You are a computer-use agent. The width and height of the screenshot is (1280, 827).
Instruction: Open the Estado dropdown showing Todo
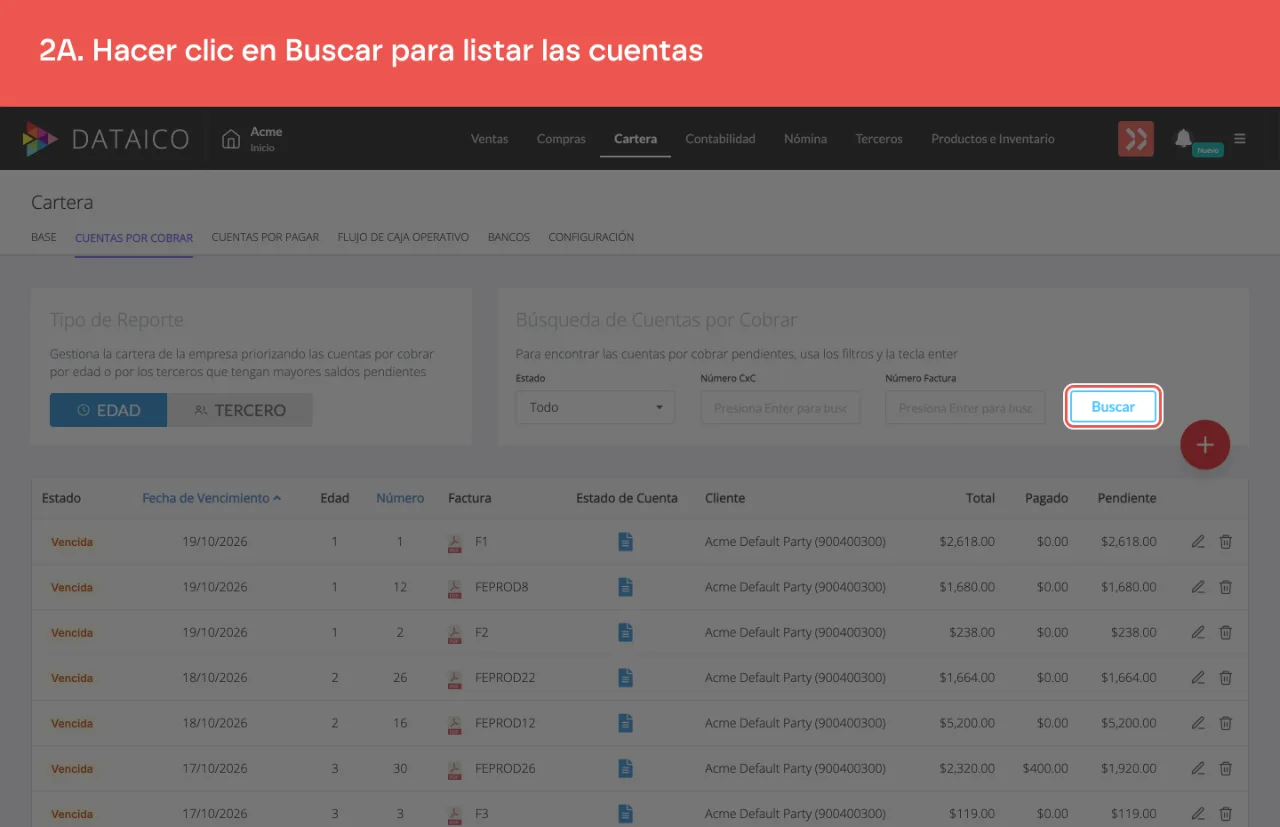coord(595,407)
